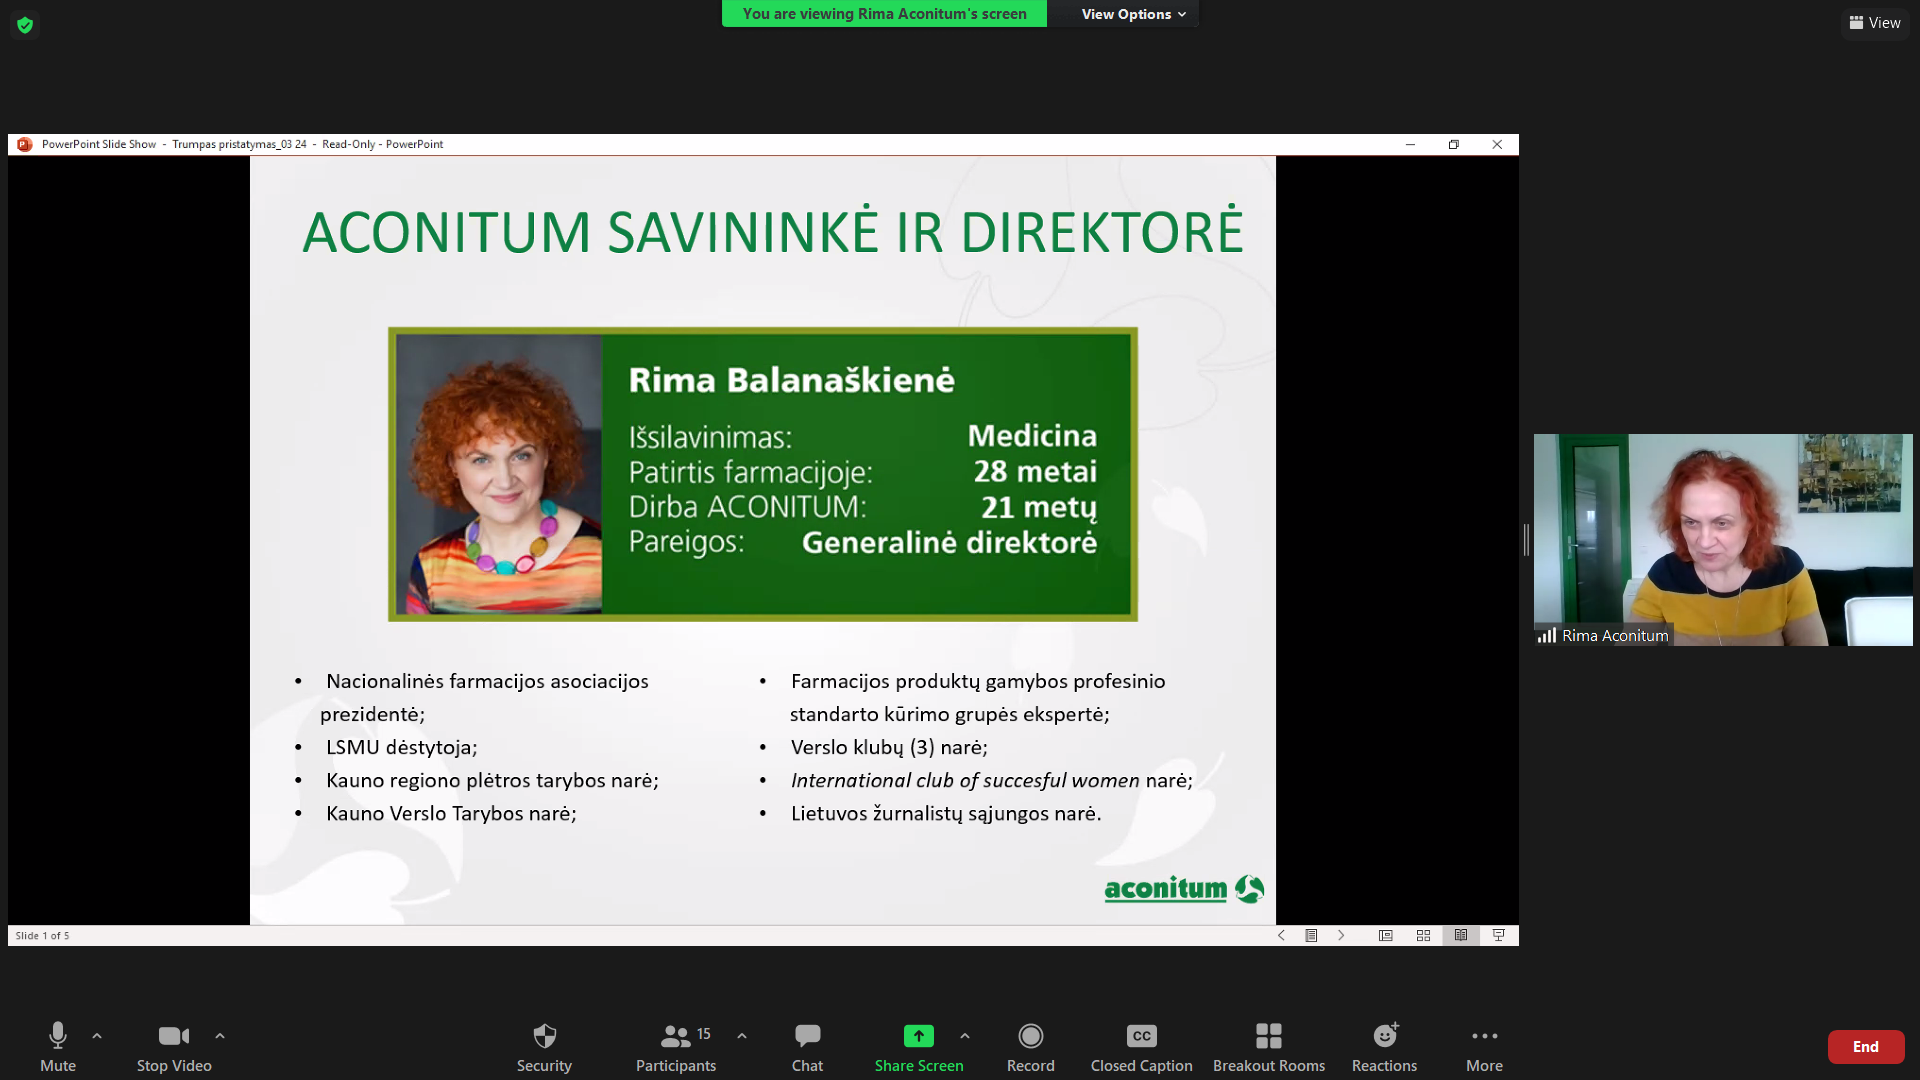The image size is (1920, 1080).
Task: Go to previous slide arrow
Action: click(1281, 935)
